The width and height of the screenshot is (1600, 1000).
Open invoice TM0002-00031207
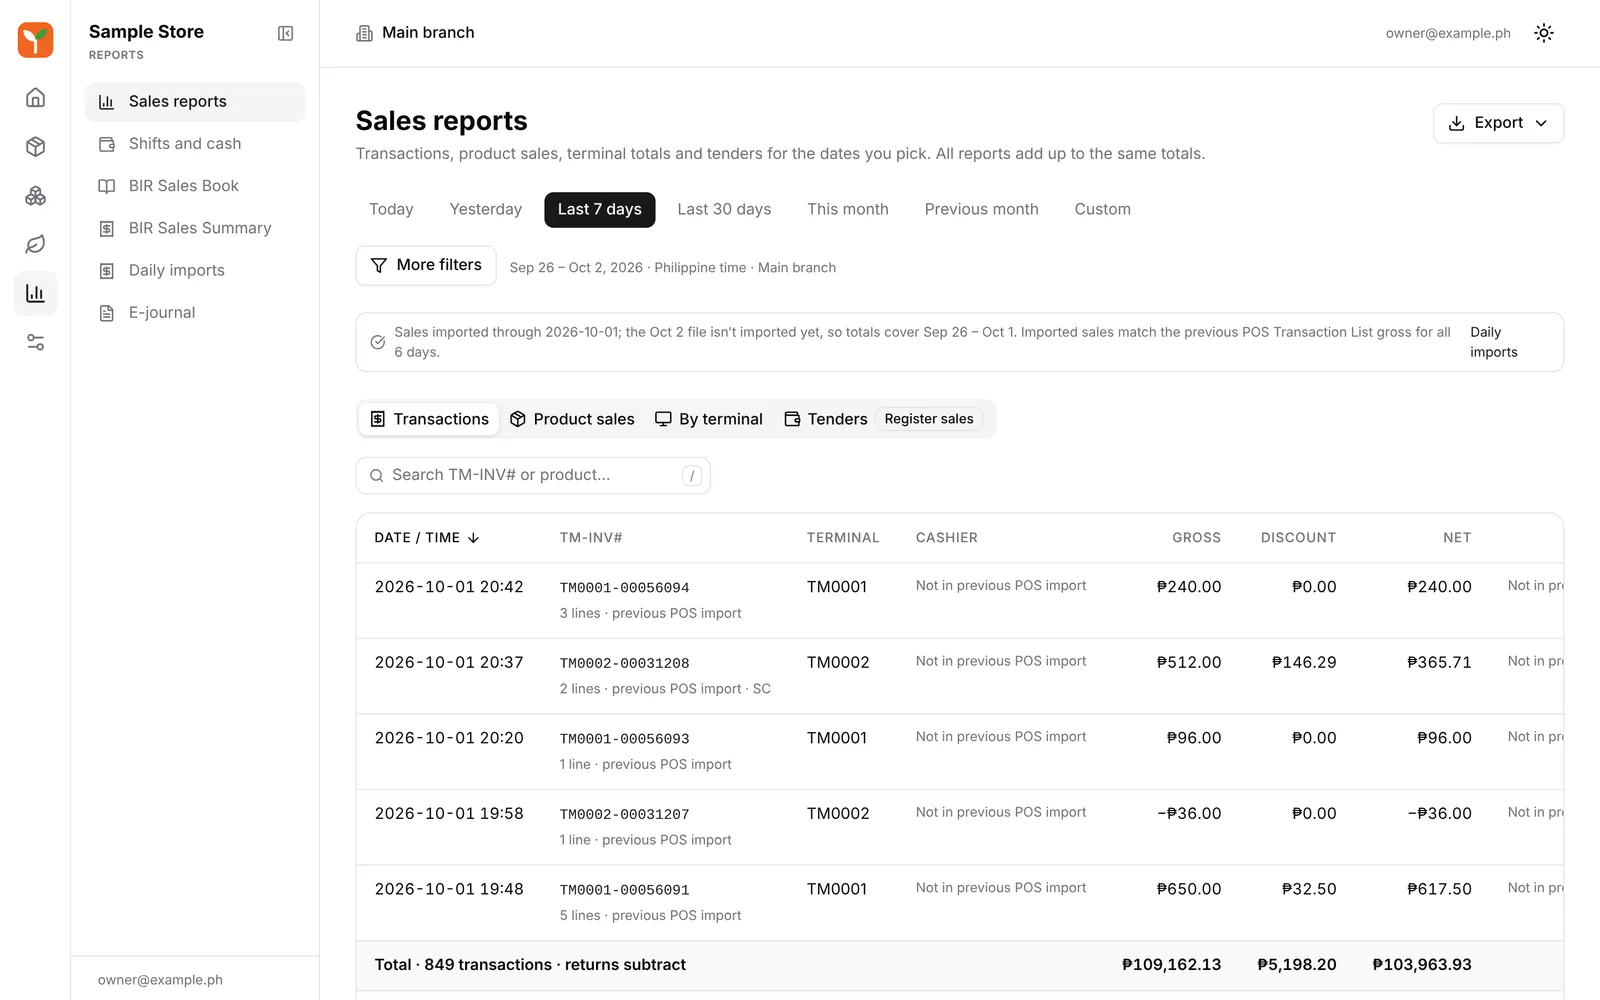pyautogui.click(x=624, y=814)
